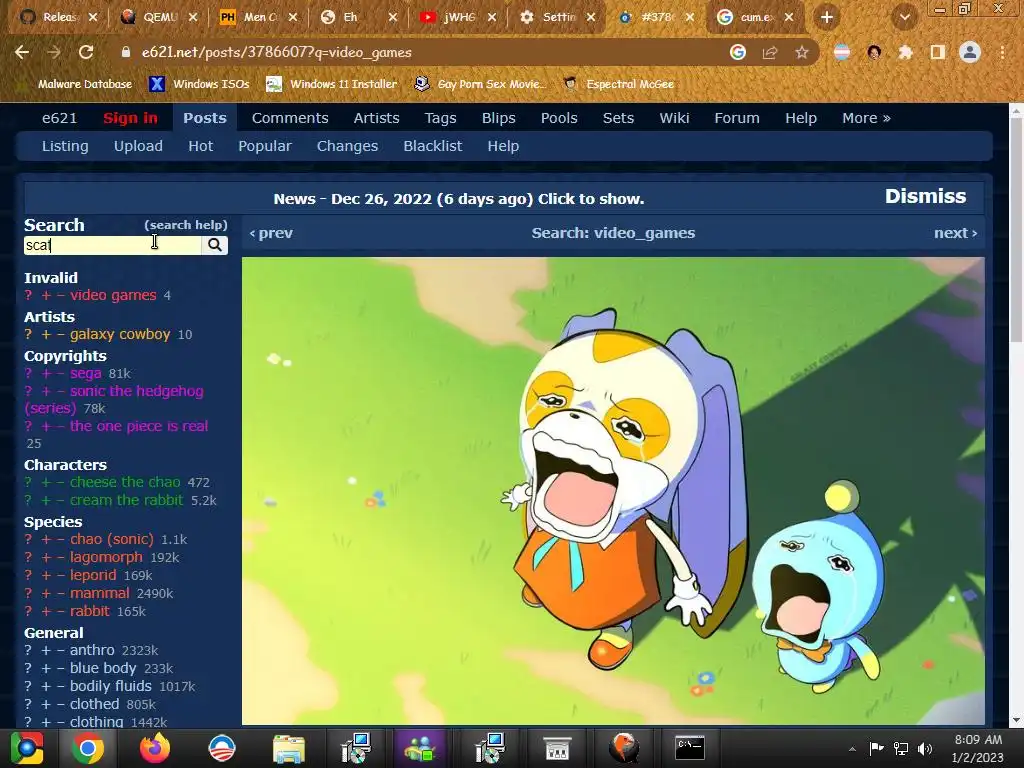Screen dimensions: 1024x768
Task: Click the plus next to anthro
Action: point(46,650)
